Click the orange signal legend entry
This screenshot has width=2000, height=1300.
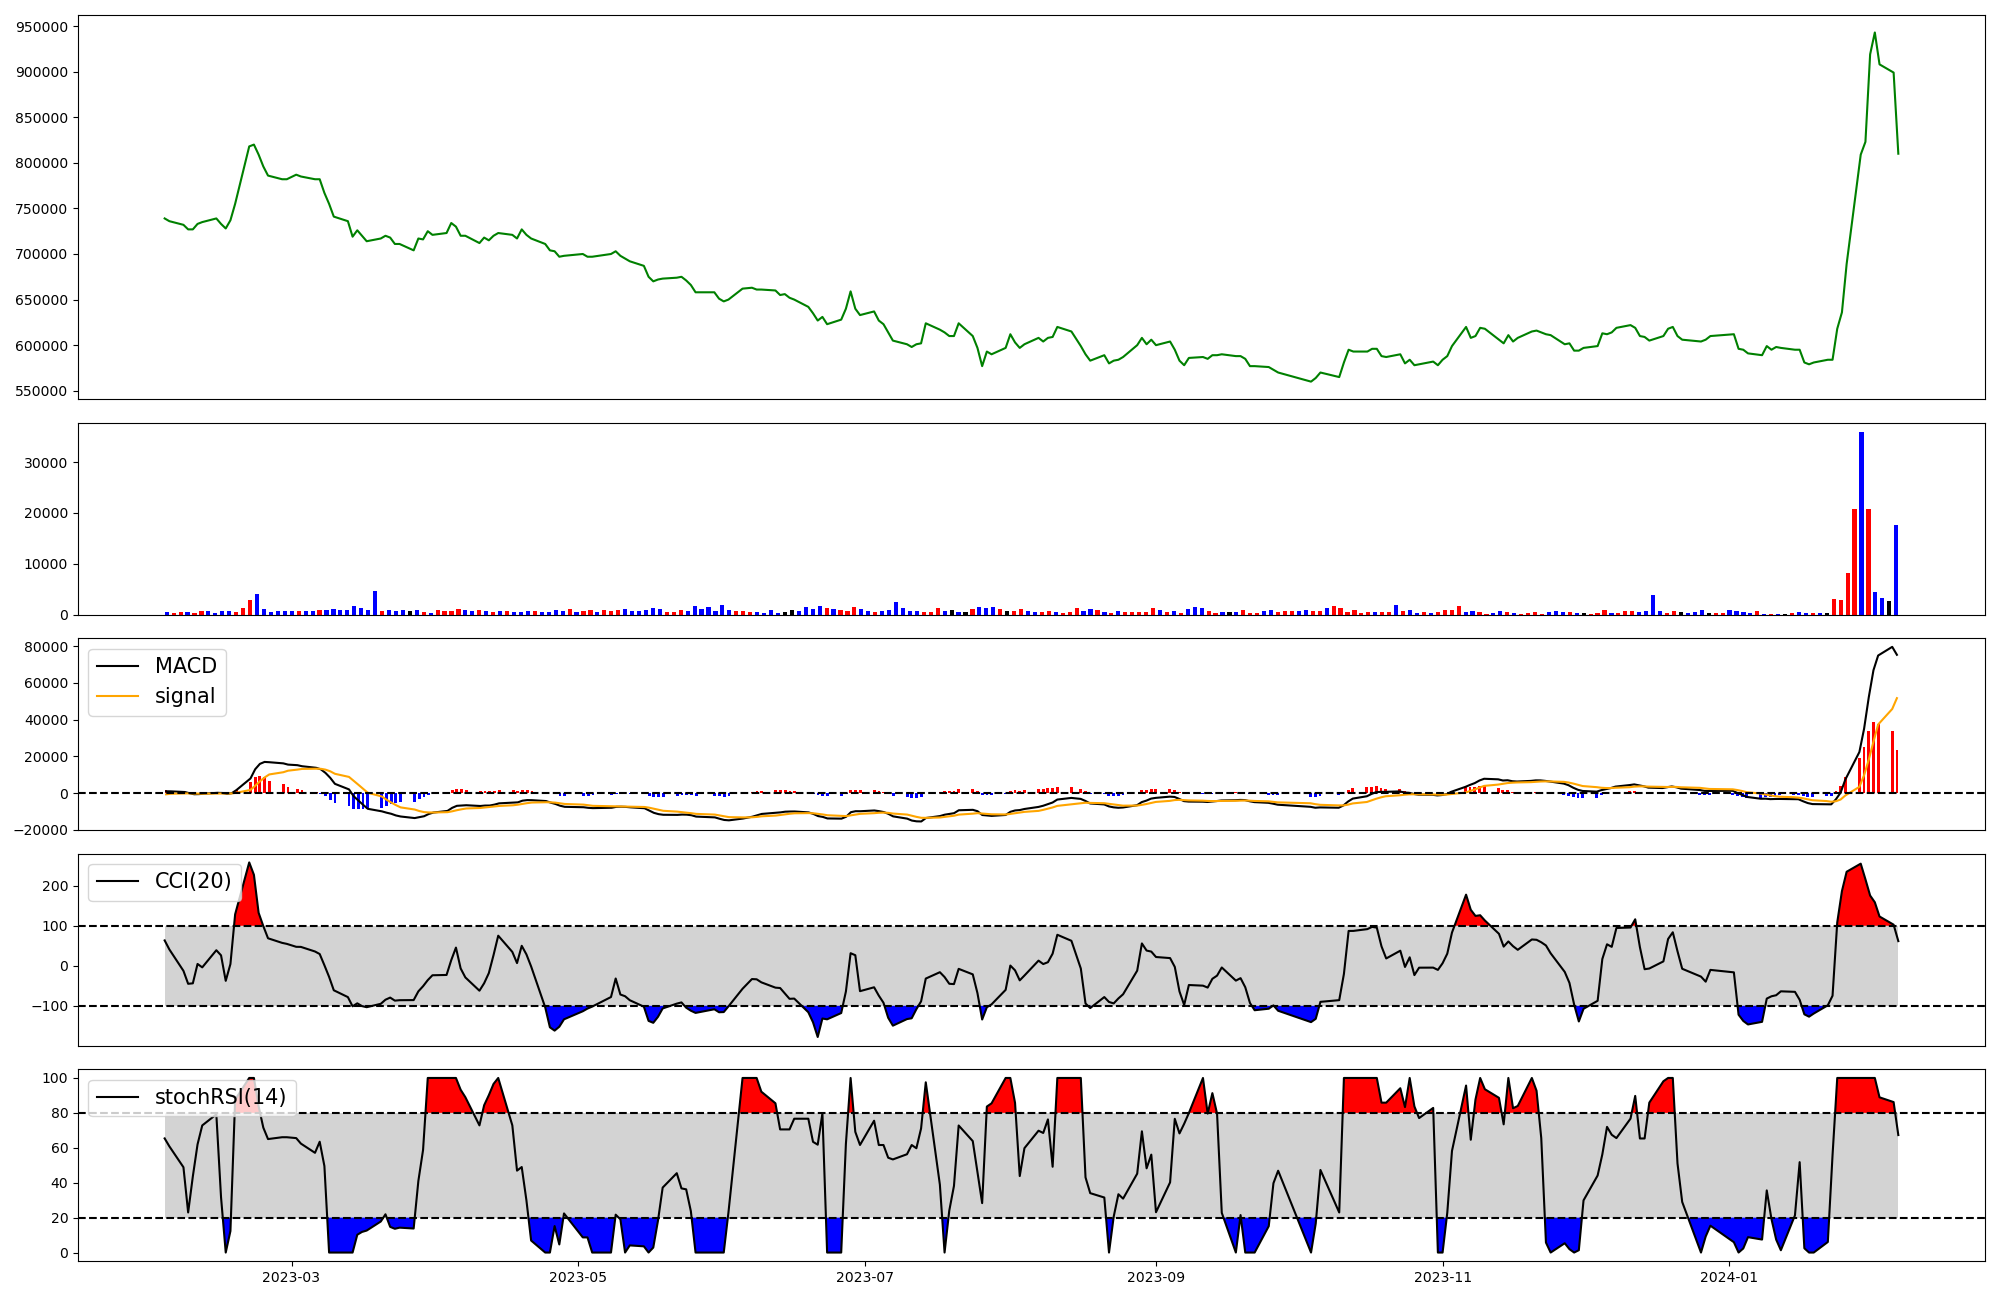pos(185,696)
